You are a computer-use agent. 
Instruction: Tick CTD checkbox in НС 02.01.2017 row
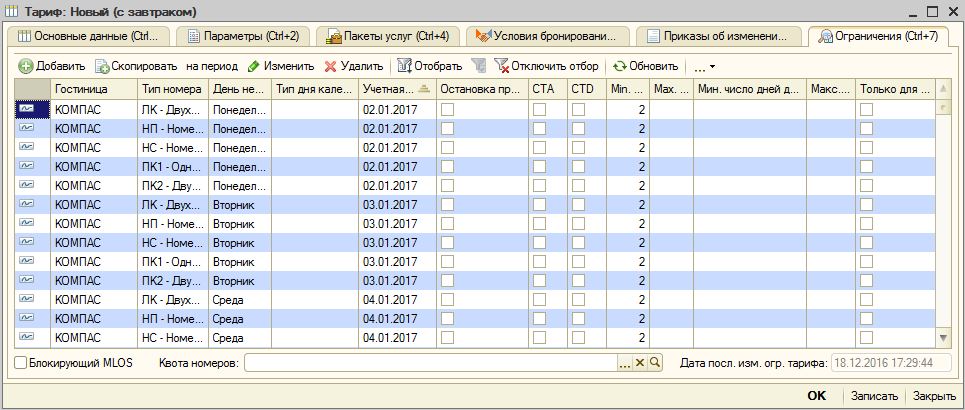coord(579,148)
